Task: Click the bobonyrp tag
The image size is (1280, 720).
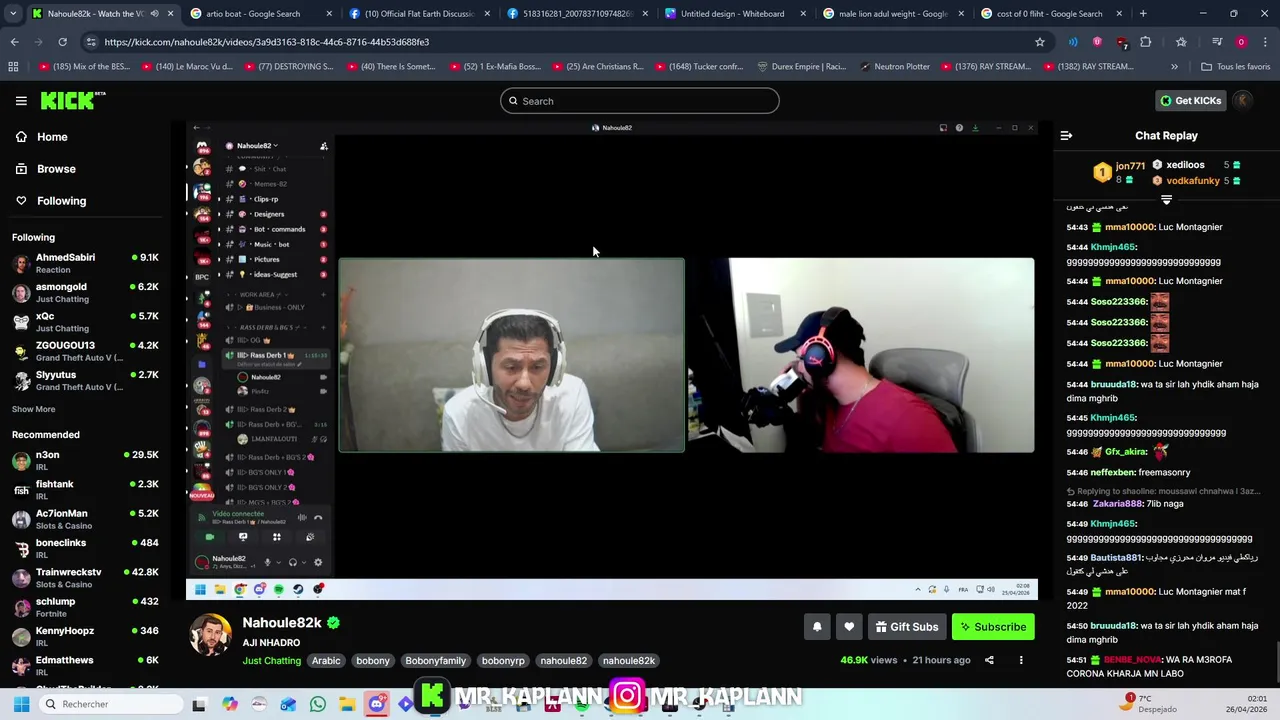Action: [x=503, y=661]
